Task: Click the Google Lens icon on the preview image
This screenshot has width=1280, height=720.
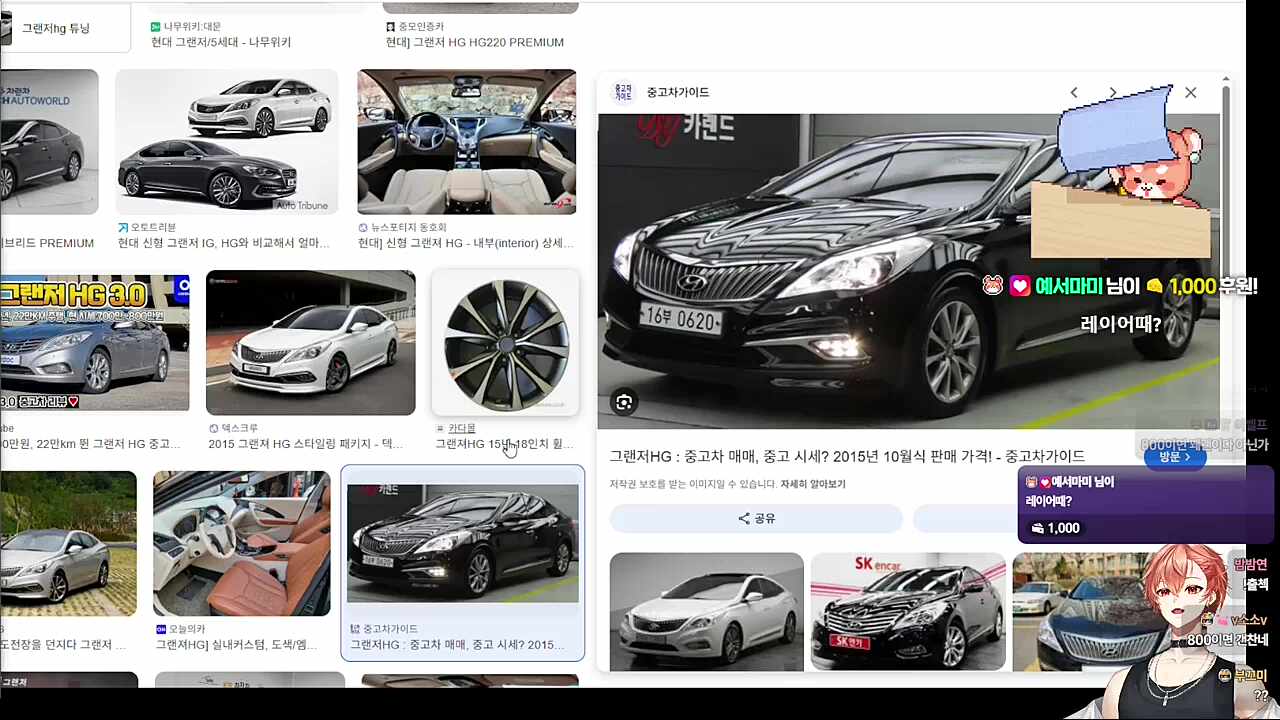Action: [623, 401]
